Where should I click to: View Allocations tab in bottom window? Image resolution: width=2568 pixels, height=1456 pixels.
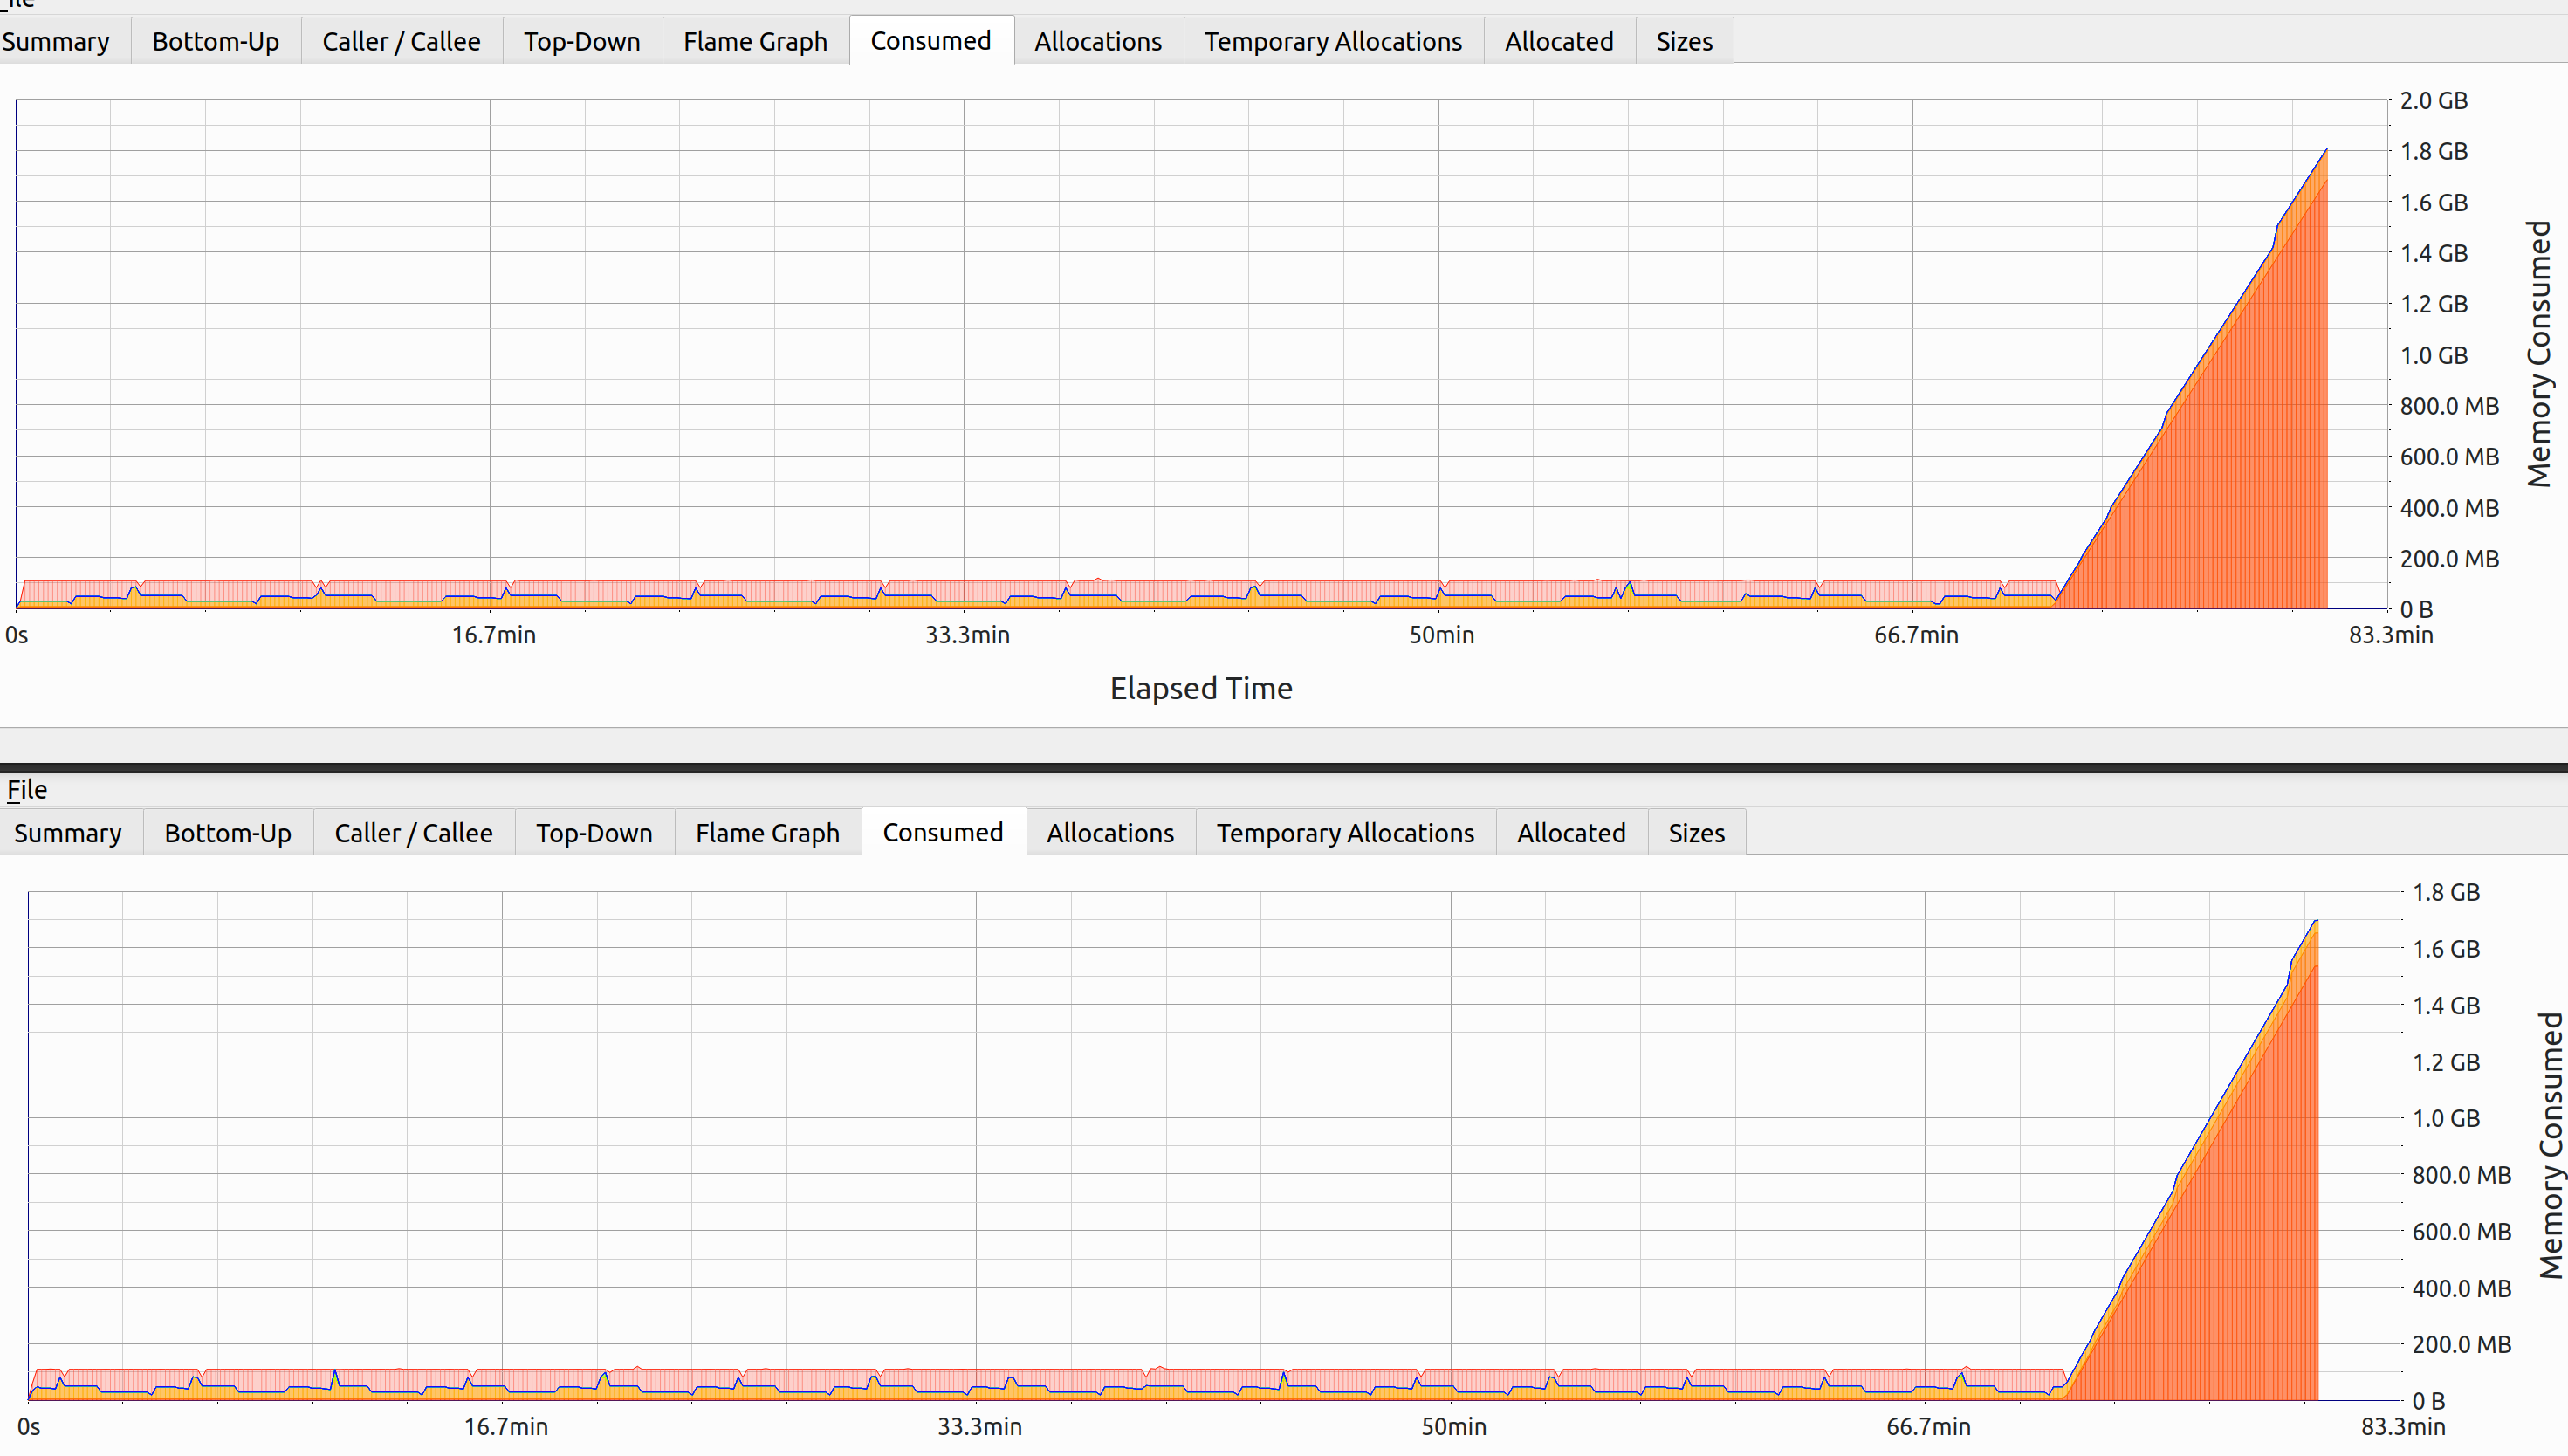coord(1109,833)
